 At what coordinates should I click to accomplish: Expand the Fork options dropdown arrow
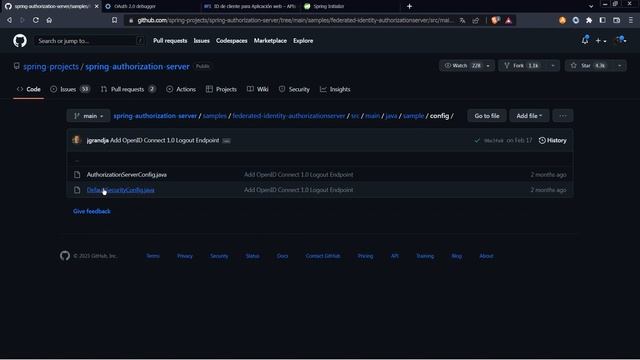coord(553,66)
